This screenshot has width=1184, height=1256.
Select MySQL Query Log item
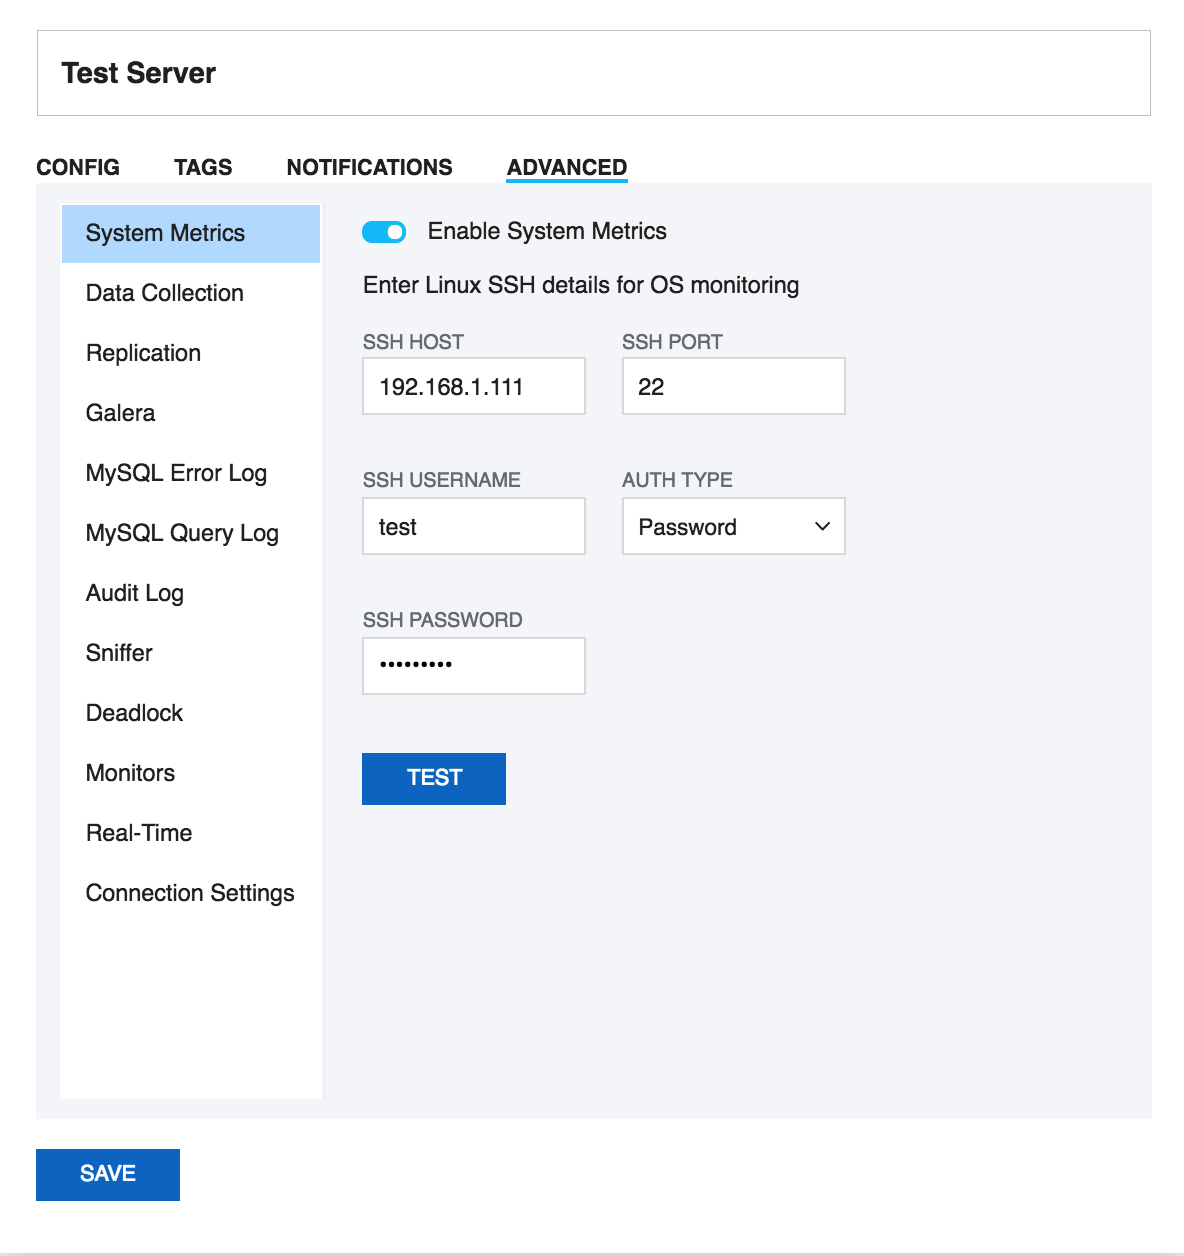tap(182, 533)
